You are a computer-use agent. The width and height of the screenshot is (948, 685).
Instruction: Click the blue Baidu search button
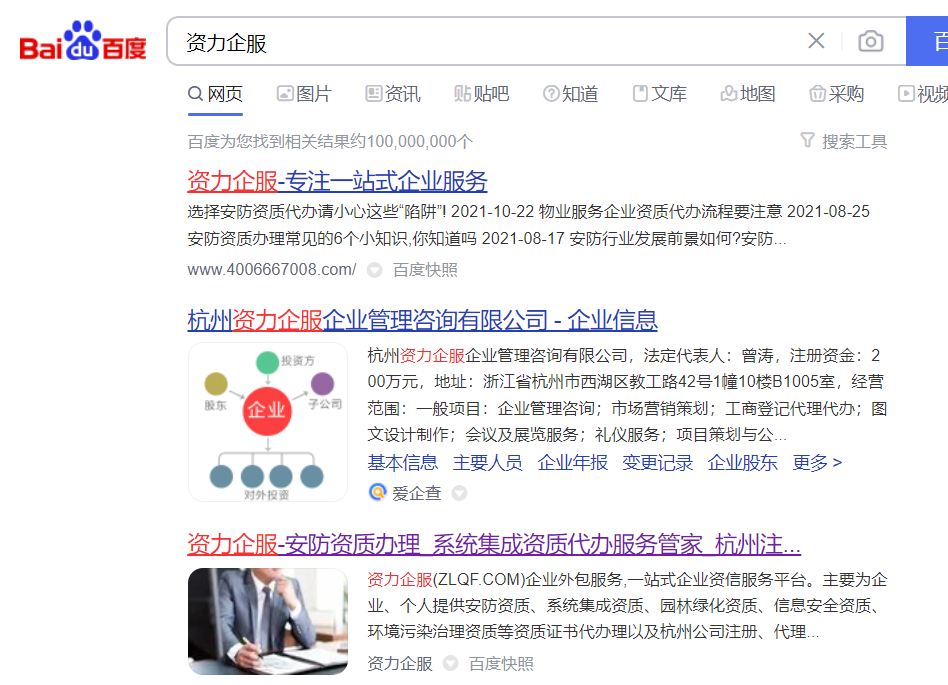click(927, 41)
